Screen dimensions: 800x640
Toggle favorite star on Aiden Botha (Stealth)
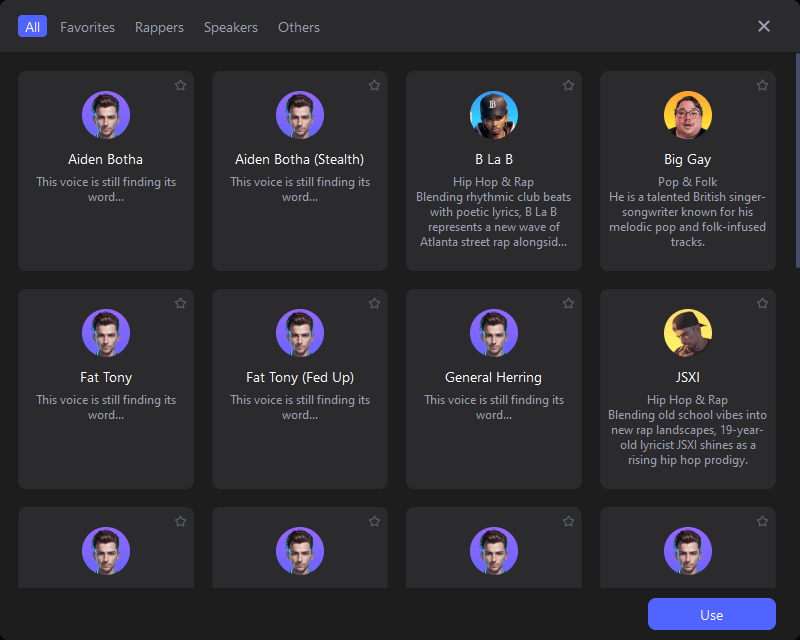374,85
